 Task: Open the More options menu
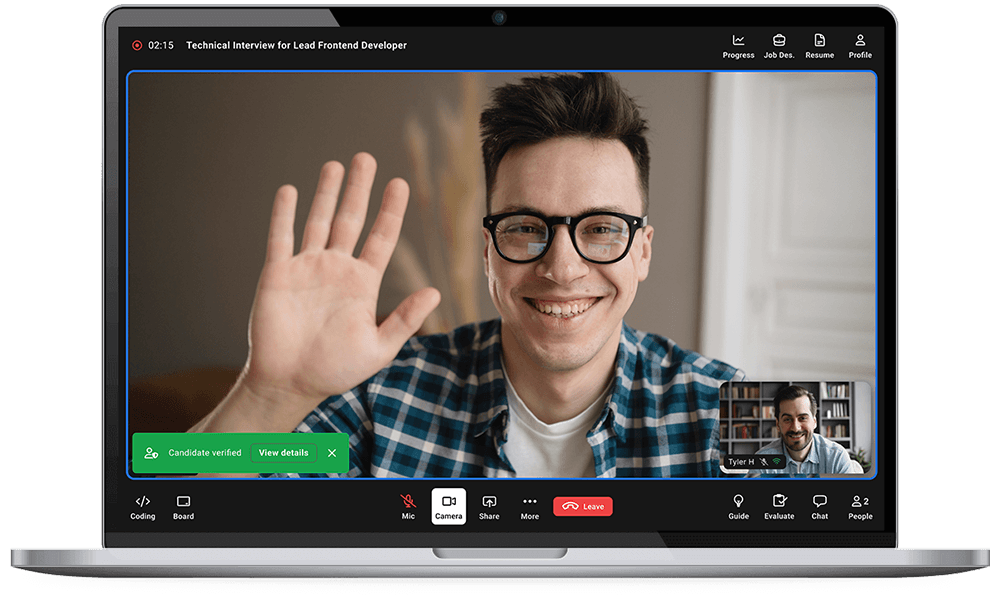[x=529, y=506]
